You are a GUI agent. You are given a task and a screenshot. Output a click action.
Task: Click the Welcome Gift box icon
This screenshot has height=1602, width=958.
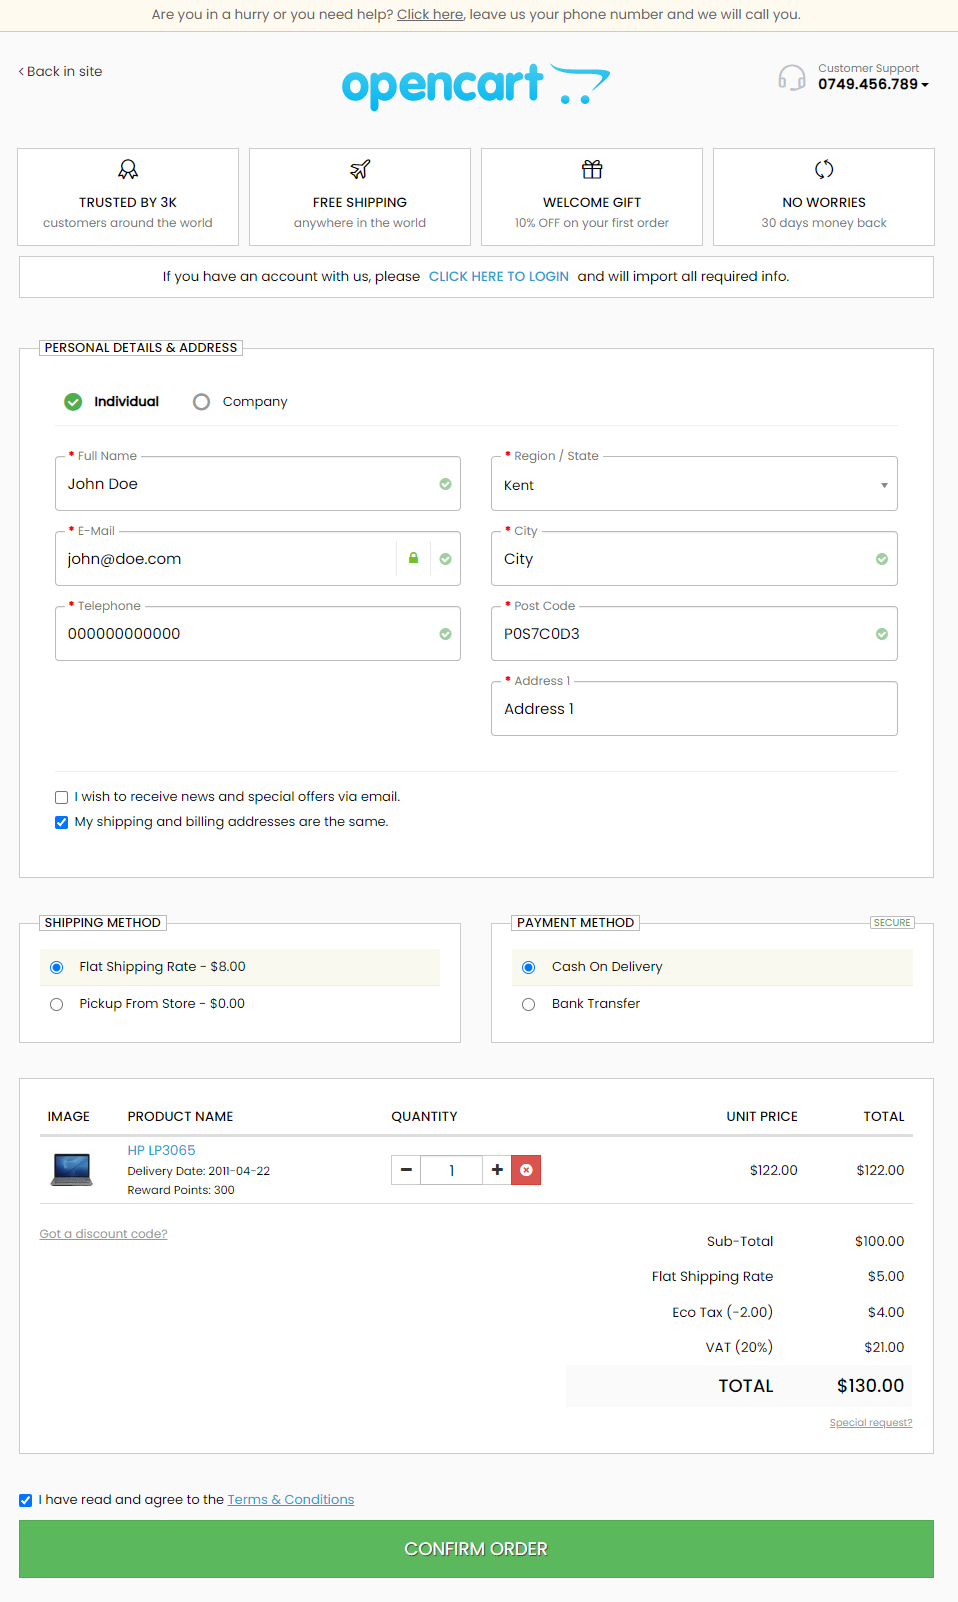click(x=592, y=169)
